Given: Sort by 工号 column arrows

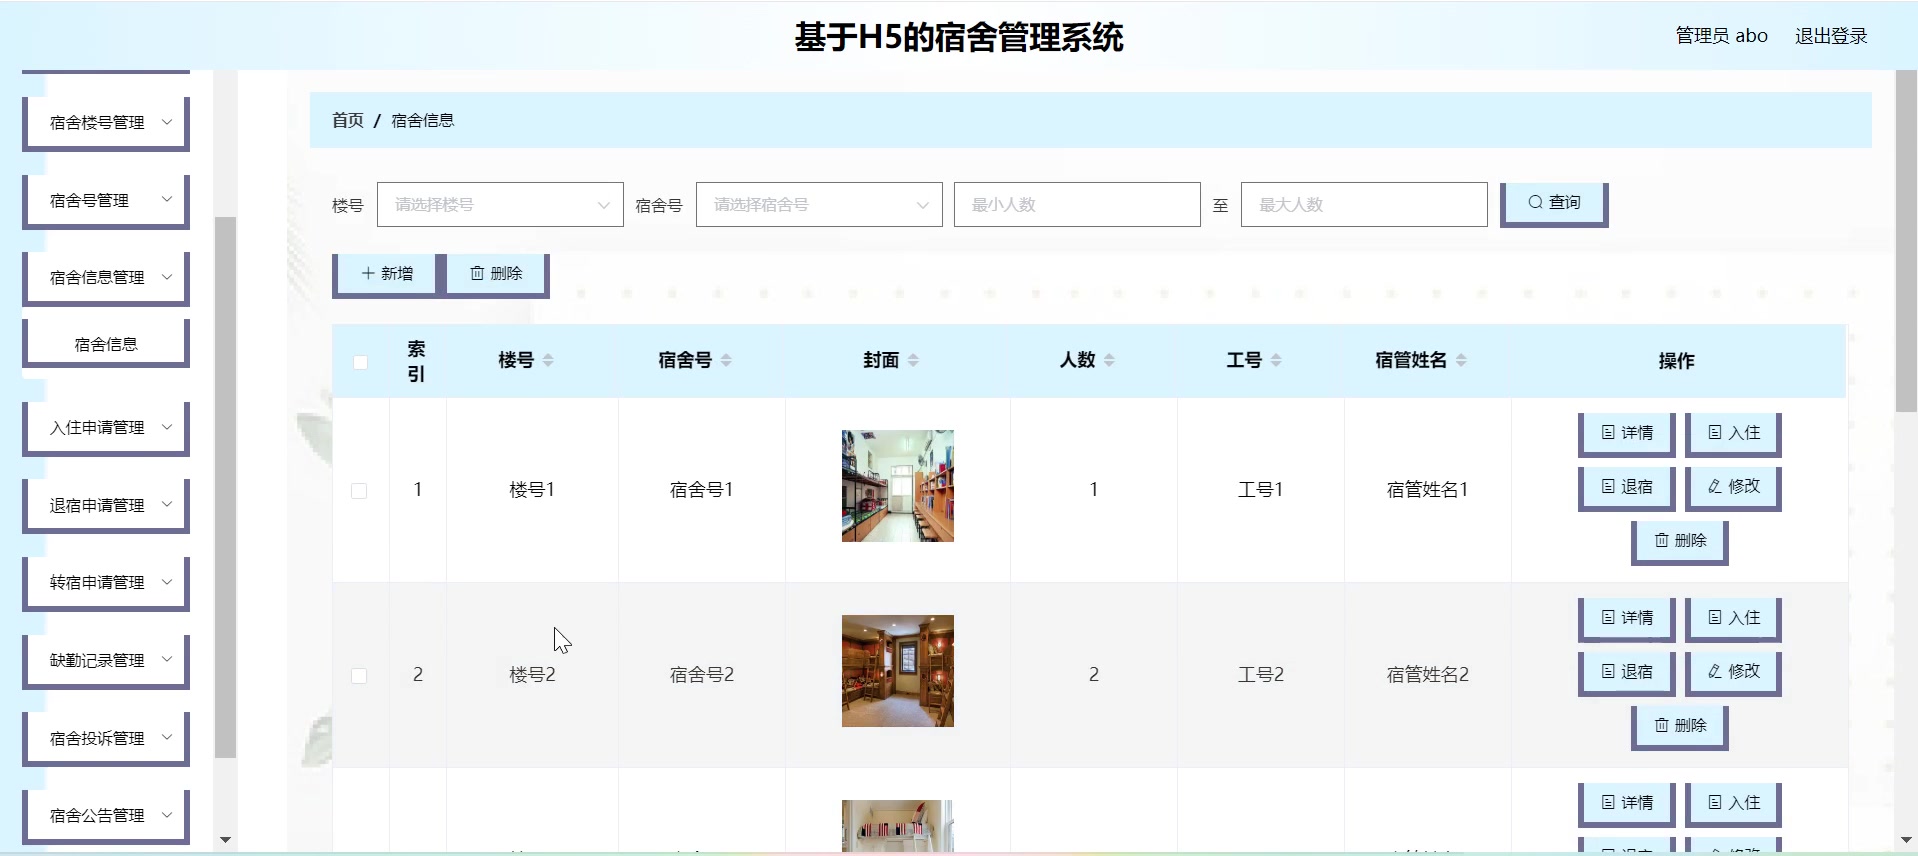Looking at the screenshot, I should tap(1276, 361).
